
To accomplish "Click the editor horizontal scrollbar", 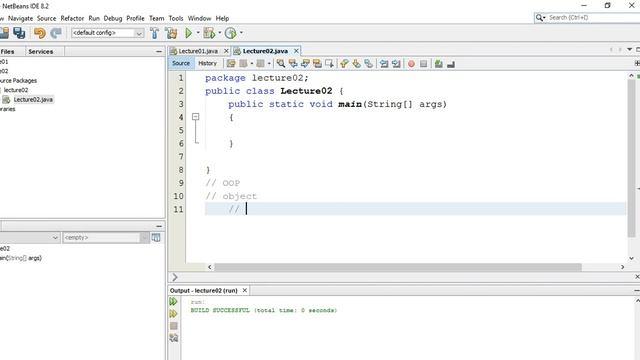I will point(398,267).
